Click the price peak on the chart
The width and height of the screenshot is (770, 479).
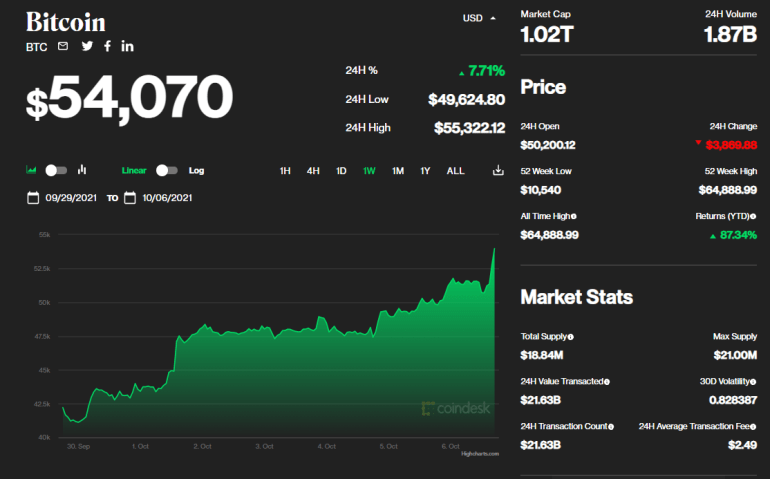pos(494,248)
